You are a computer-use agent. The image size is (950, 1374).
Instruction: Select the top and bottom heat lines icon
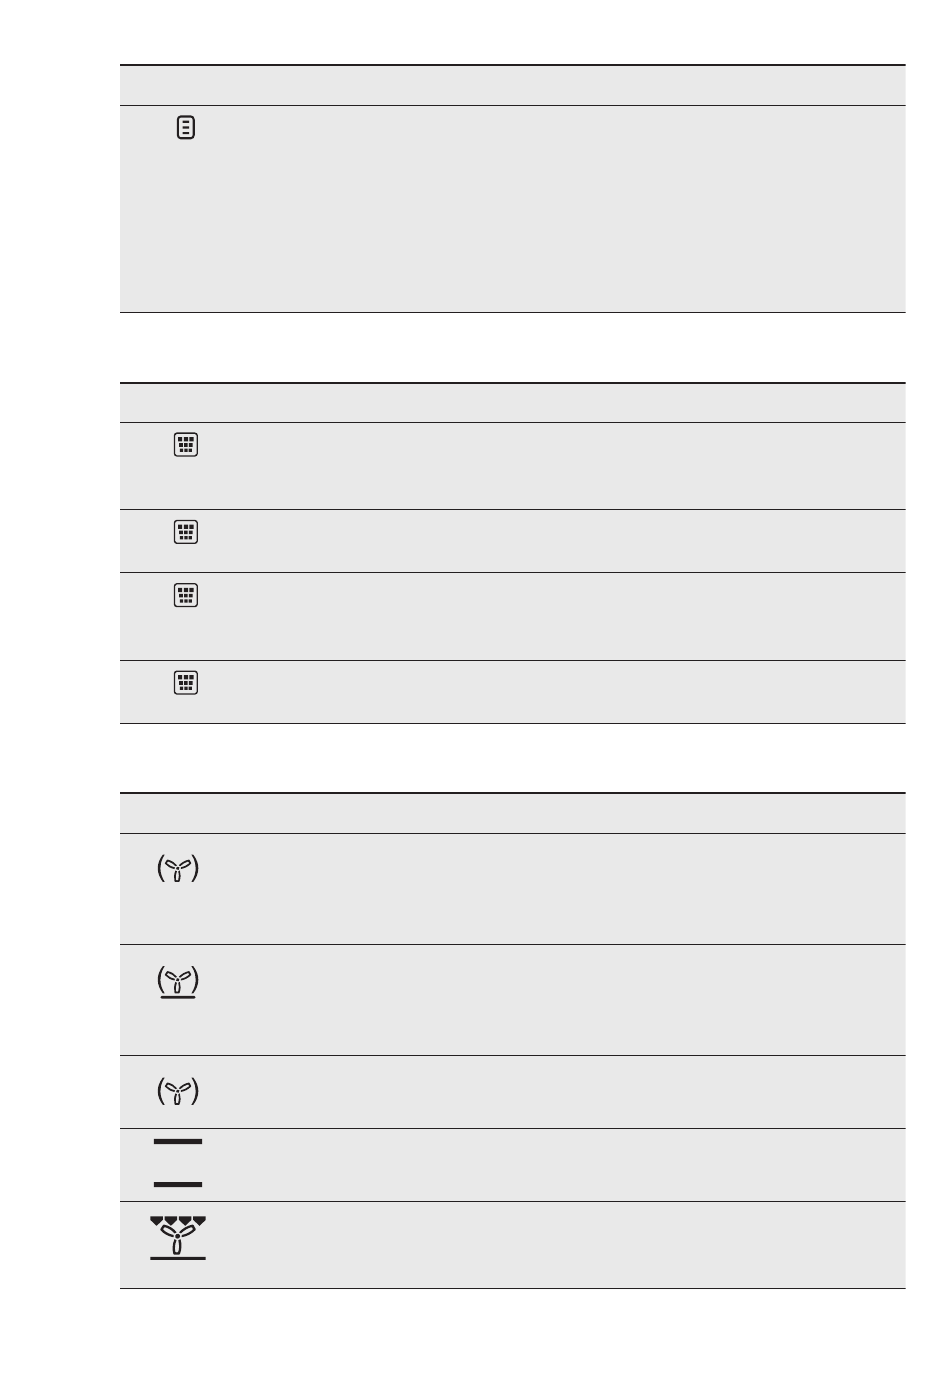pyautogui.click(x=178, y=1163)
